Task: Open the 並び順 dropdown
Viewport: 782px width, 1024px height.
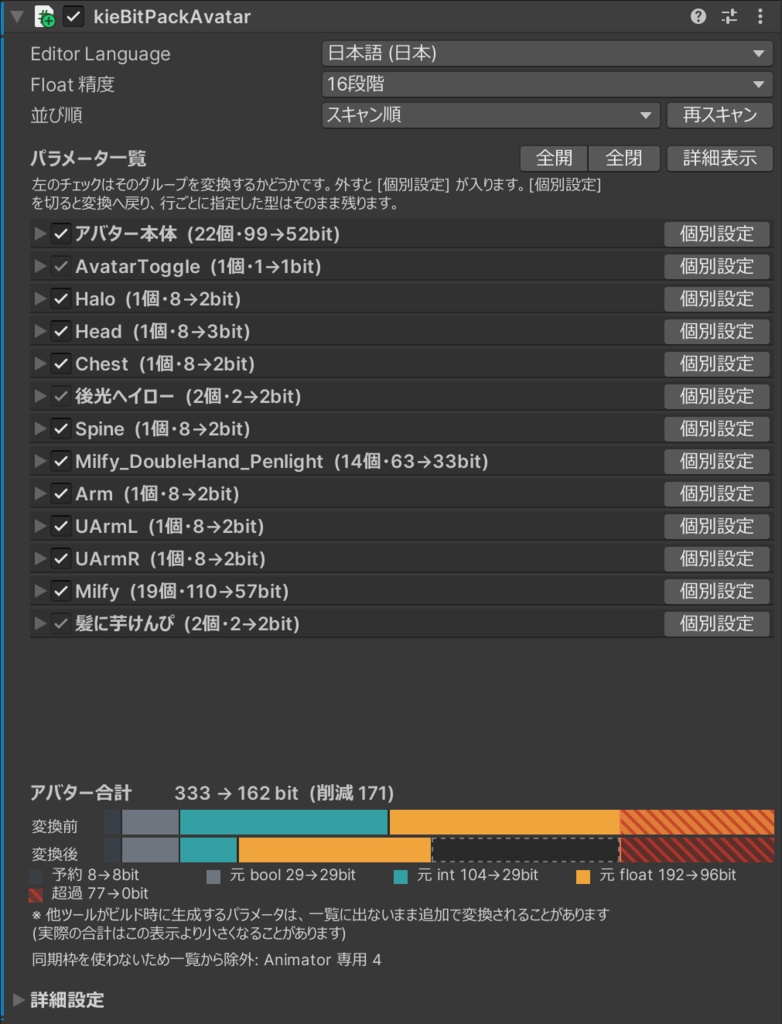Action: 491,115
